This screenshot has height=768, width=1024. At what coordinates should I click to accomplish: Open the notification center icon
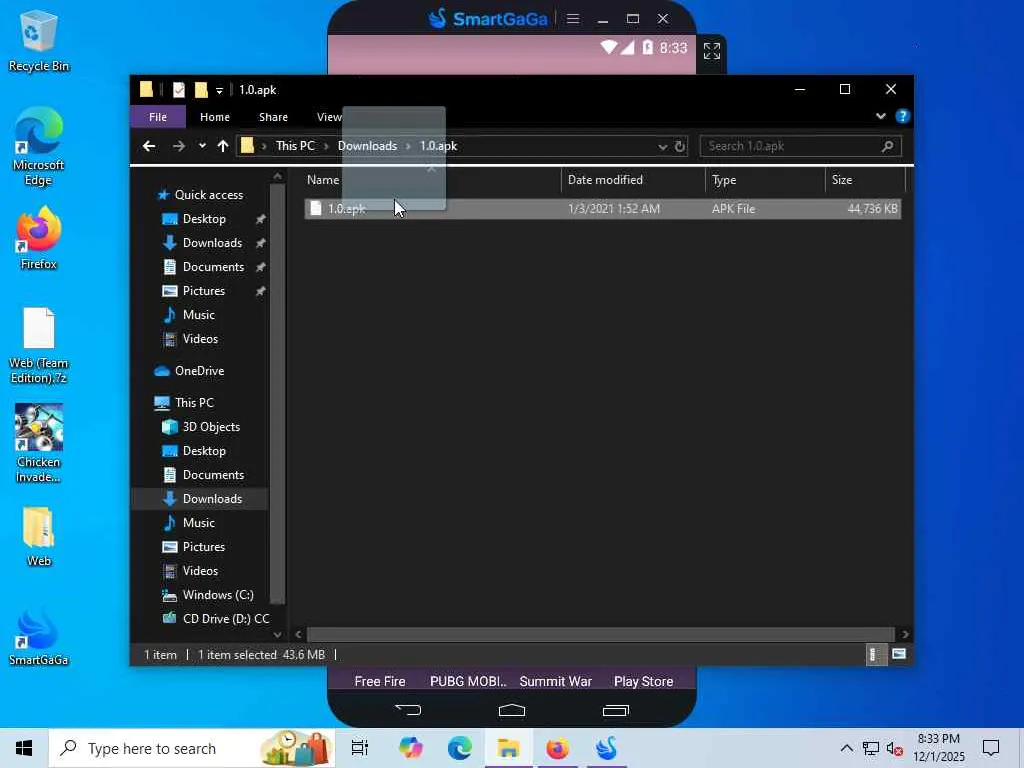click(991, 748)
